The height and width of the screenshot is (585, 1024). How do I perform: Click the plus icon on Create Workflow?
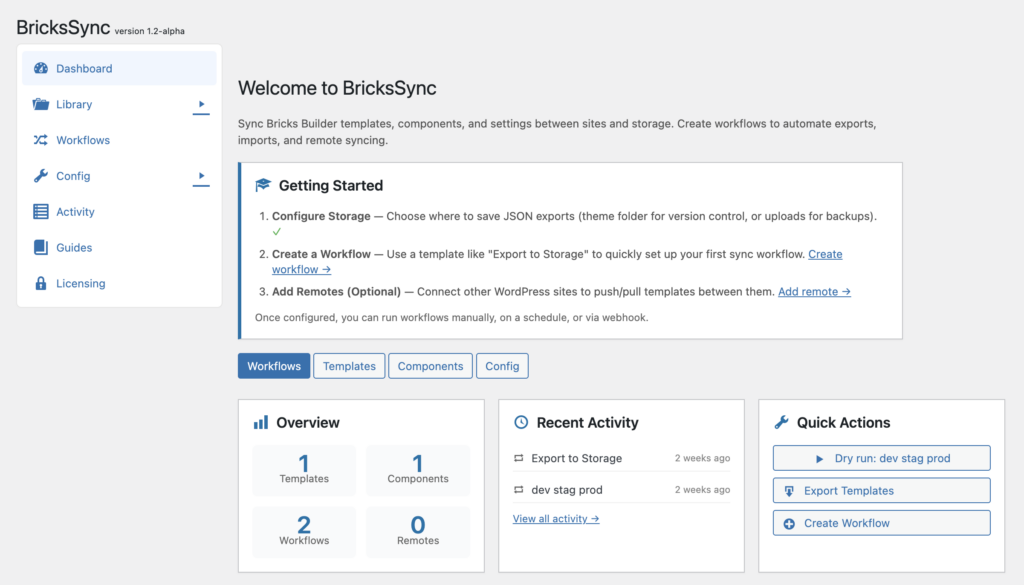click(789, 523)
